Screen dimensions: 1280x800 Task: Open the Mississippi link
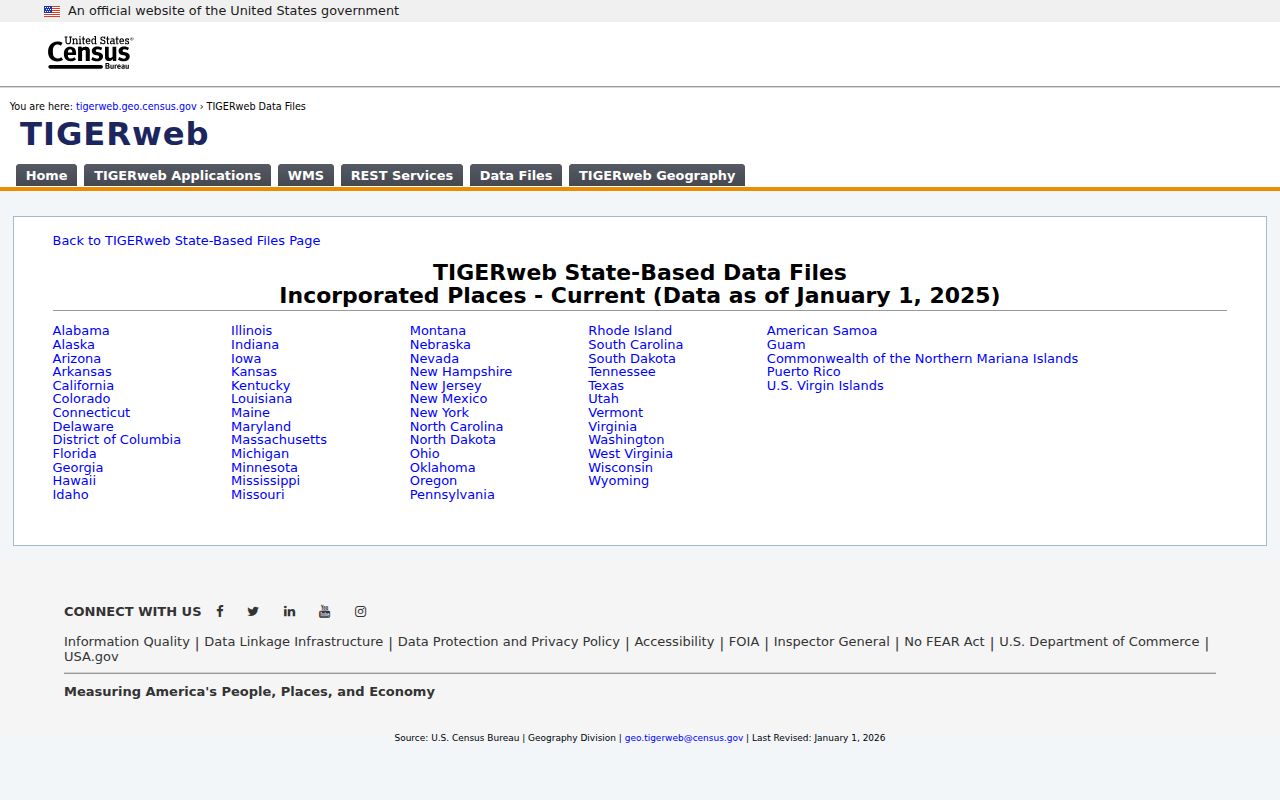(265, 481)
